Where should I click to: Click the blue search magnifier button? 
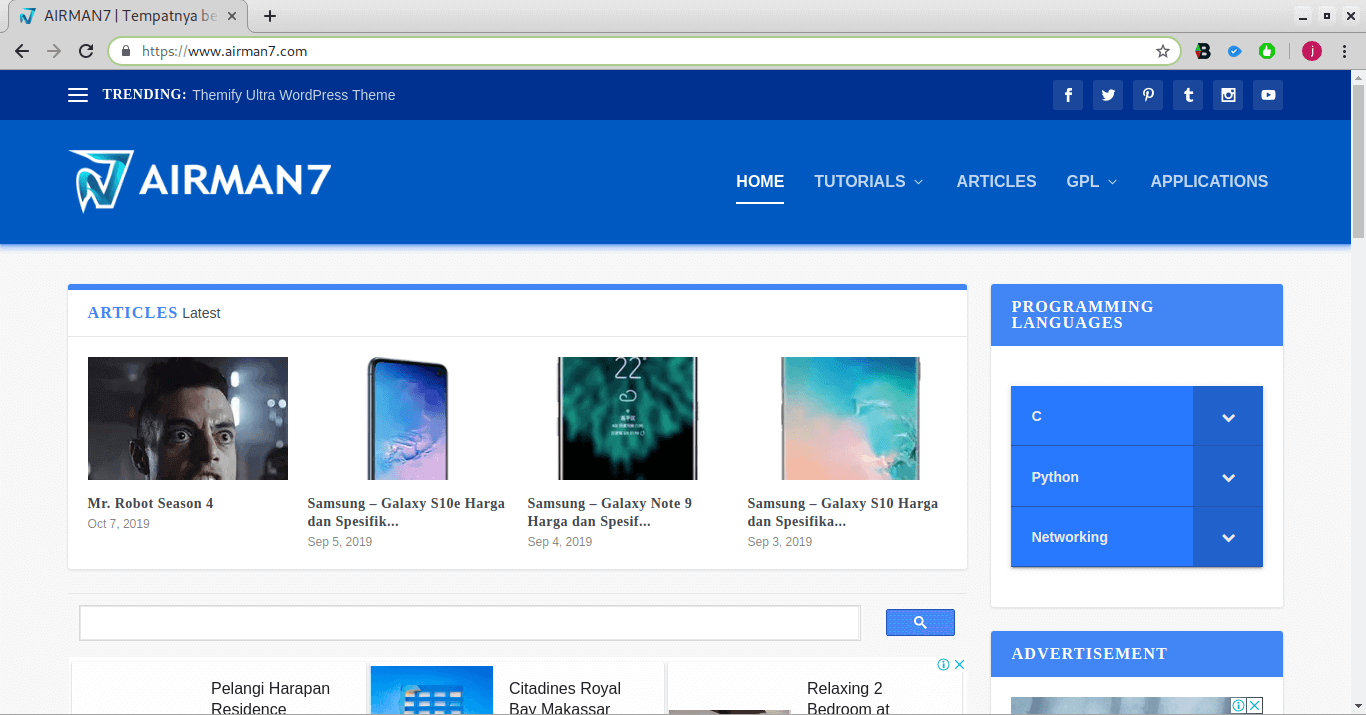[920, 622]
